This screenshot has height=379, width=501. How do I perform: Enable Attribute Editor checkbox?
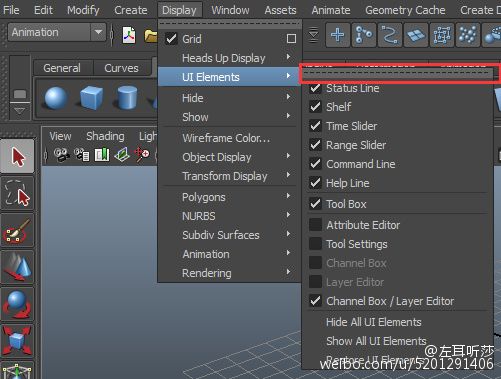pyautogui.click(x=315, y=225)
